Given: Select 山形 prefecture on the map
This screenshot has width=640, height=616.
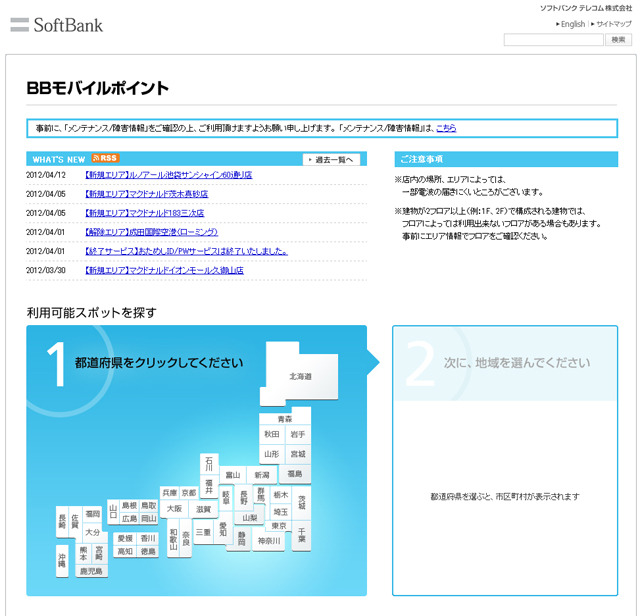Looking at the screenshot, I should pos(271,454).
